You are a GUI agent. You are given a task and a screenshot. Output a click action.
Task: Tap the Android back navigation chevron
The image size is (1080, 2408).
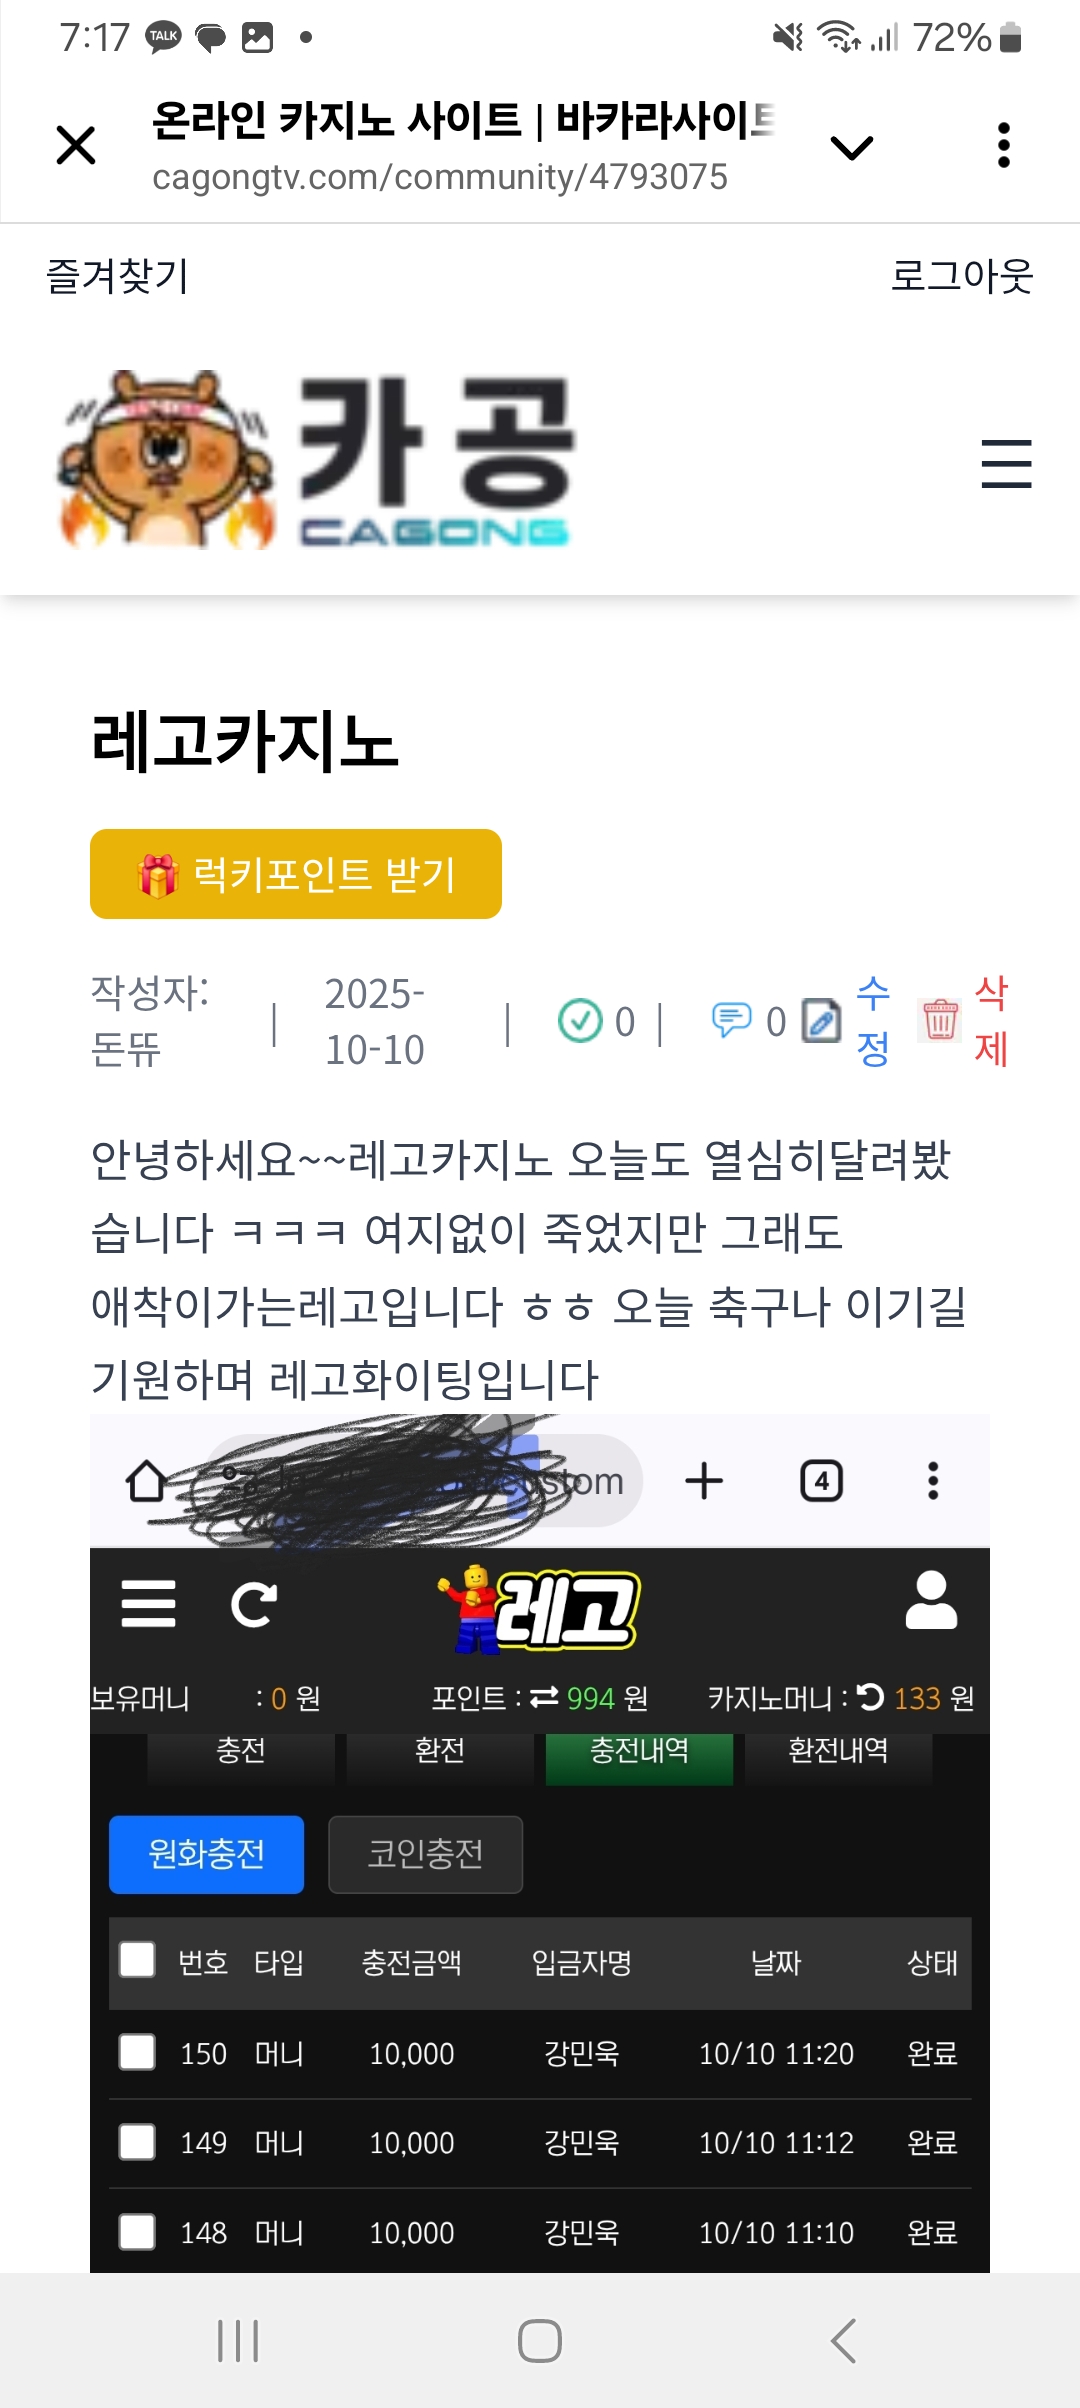(x=843, y=2340)
